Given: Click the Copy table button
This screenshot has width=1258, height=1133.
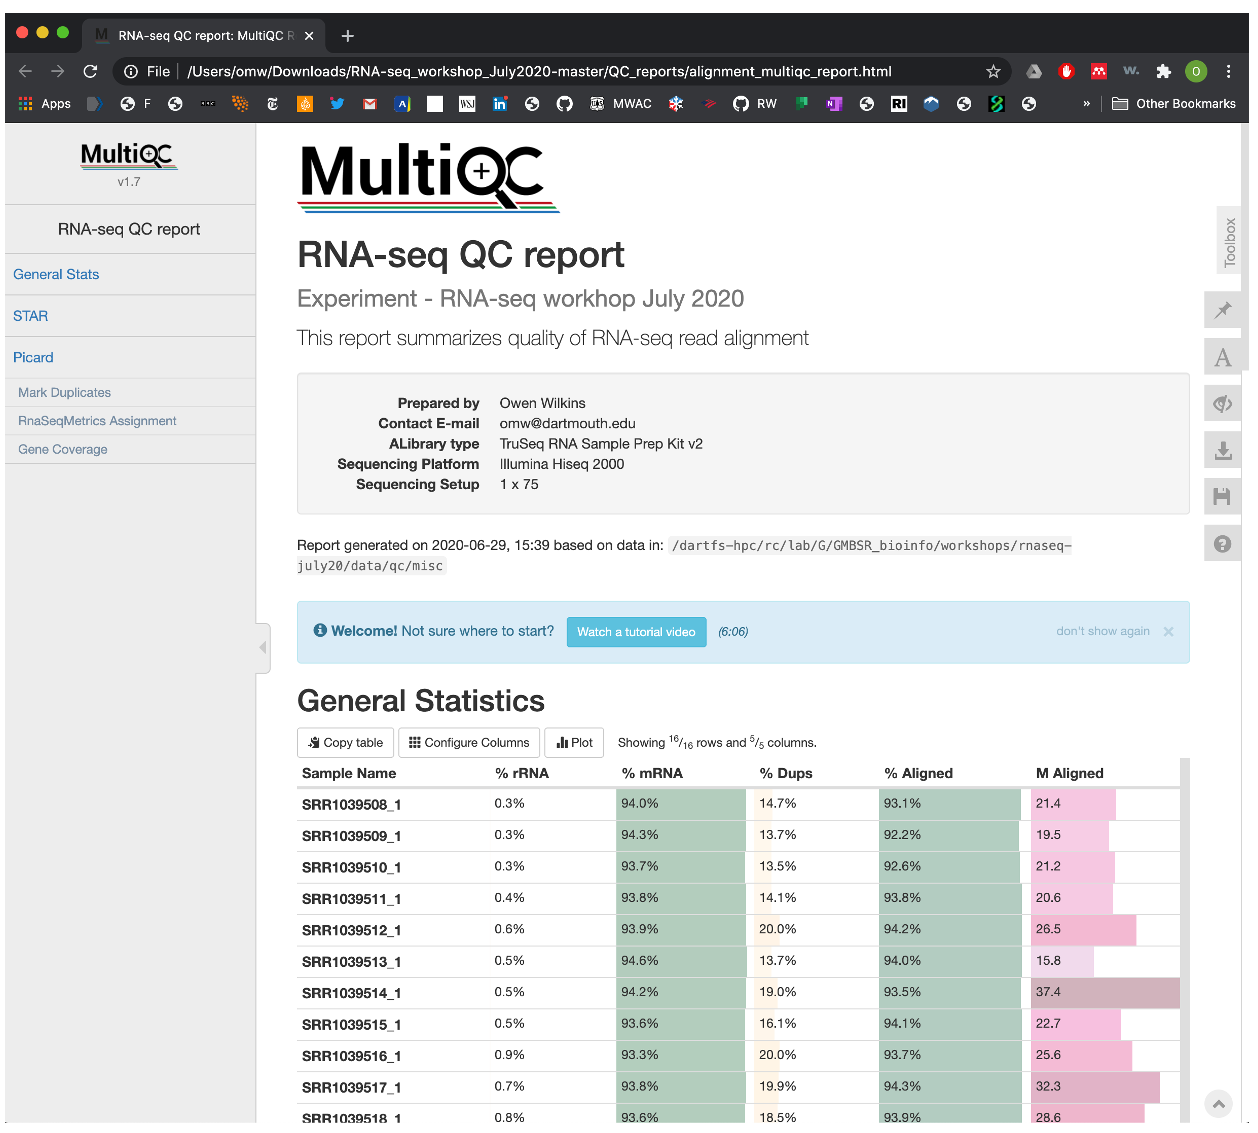Looking at the screenshot, I should point(346,743).
